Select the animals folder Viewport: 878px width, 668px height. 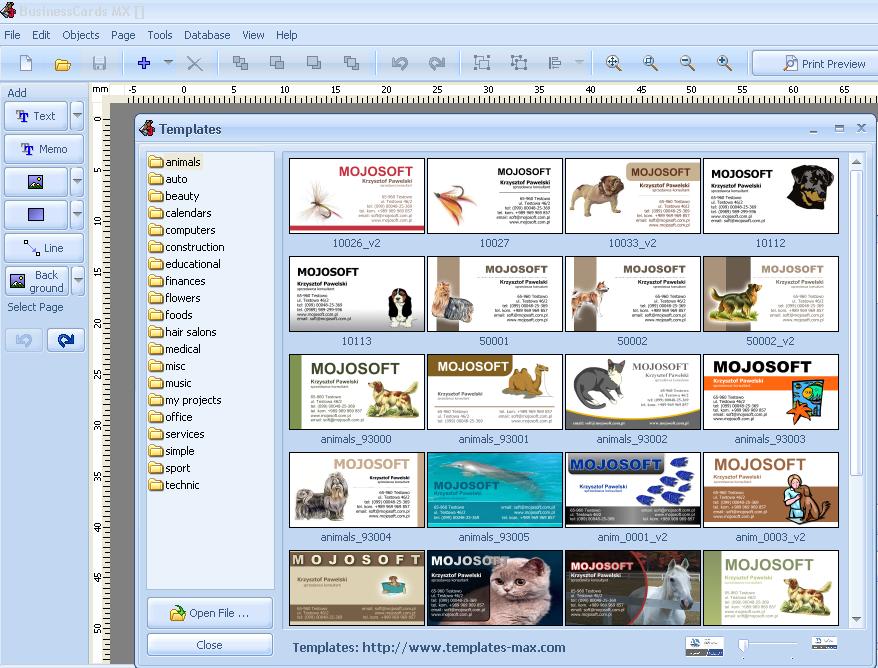pos(175,162)
